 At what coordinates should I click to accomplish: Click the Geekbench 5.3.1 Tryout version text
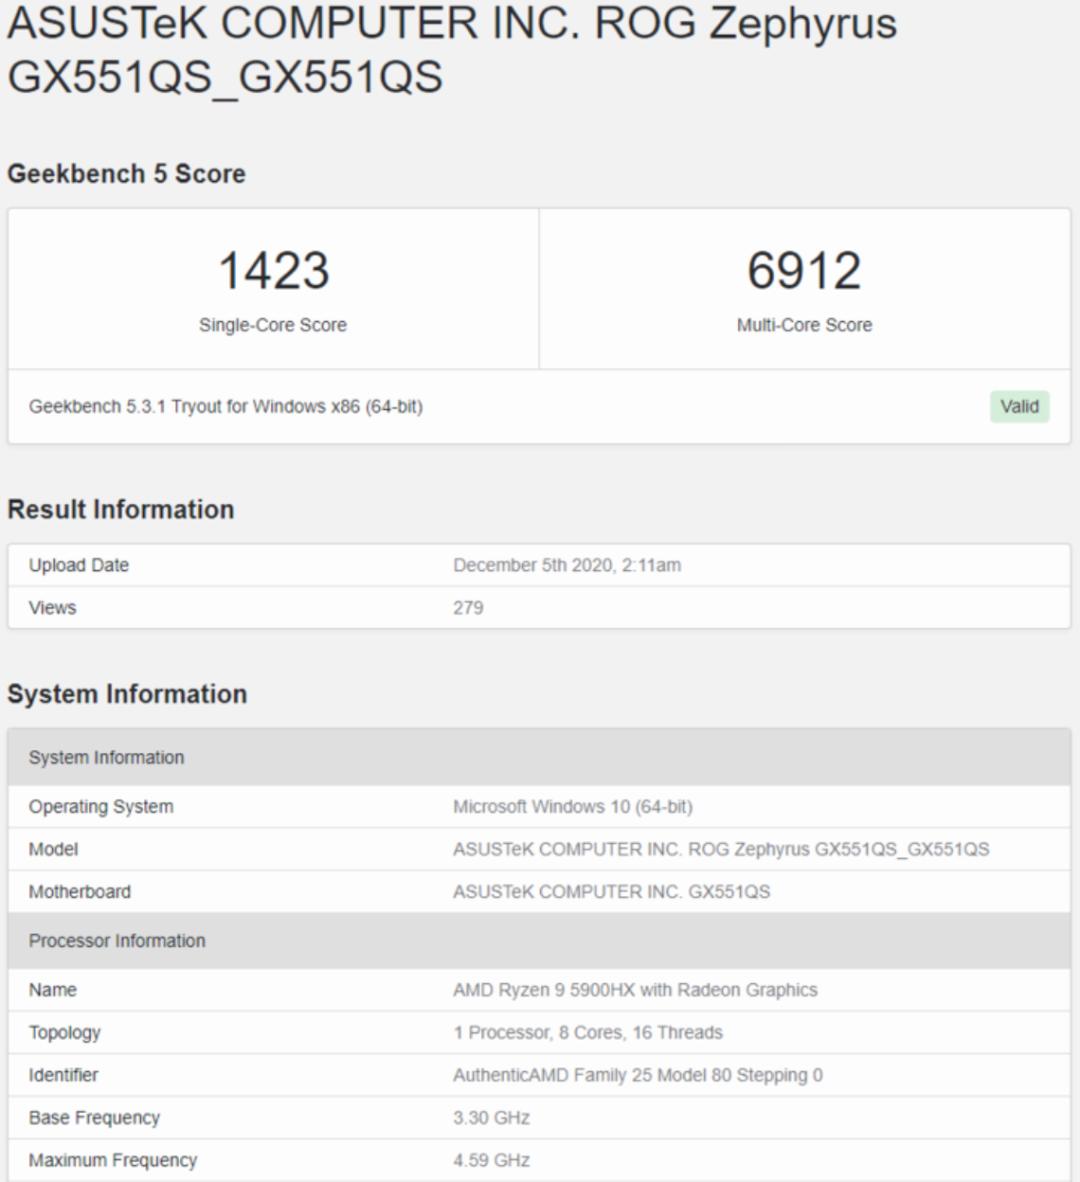(226, 407)
